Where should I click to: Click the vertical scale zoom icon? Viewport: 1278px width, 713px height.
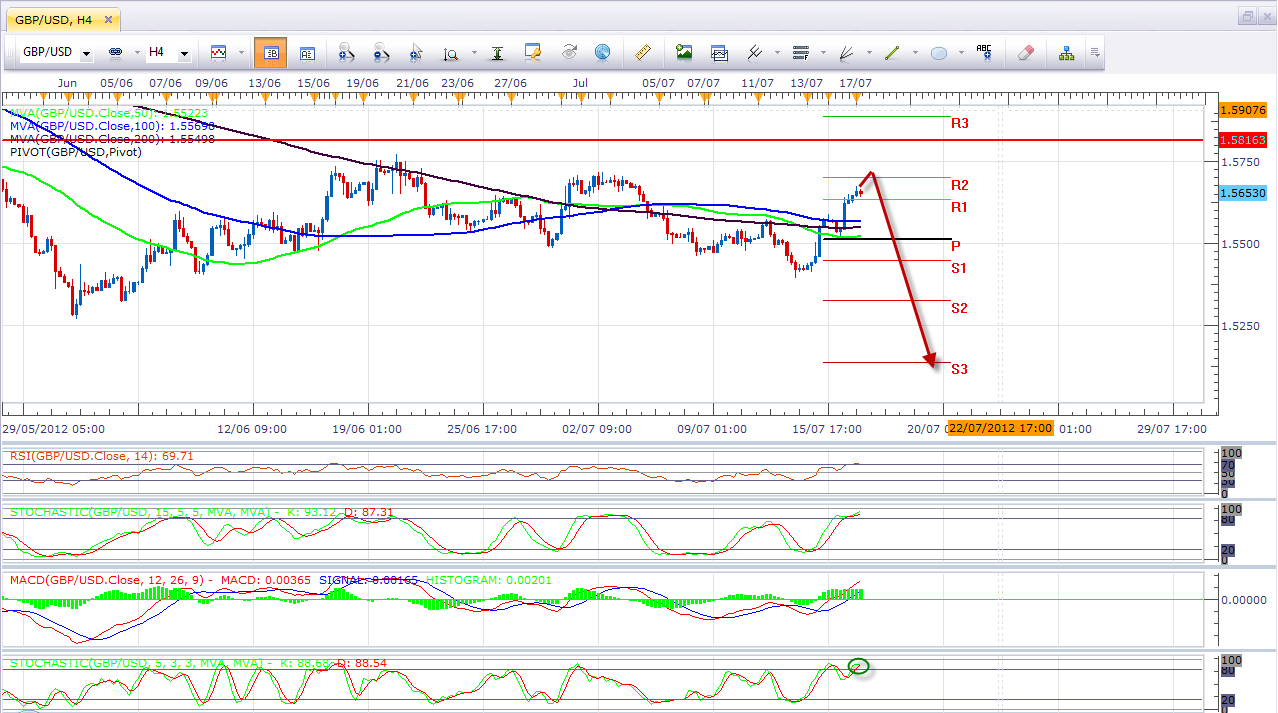click(x=451, y=53)
